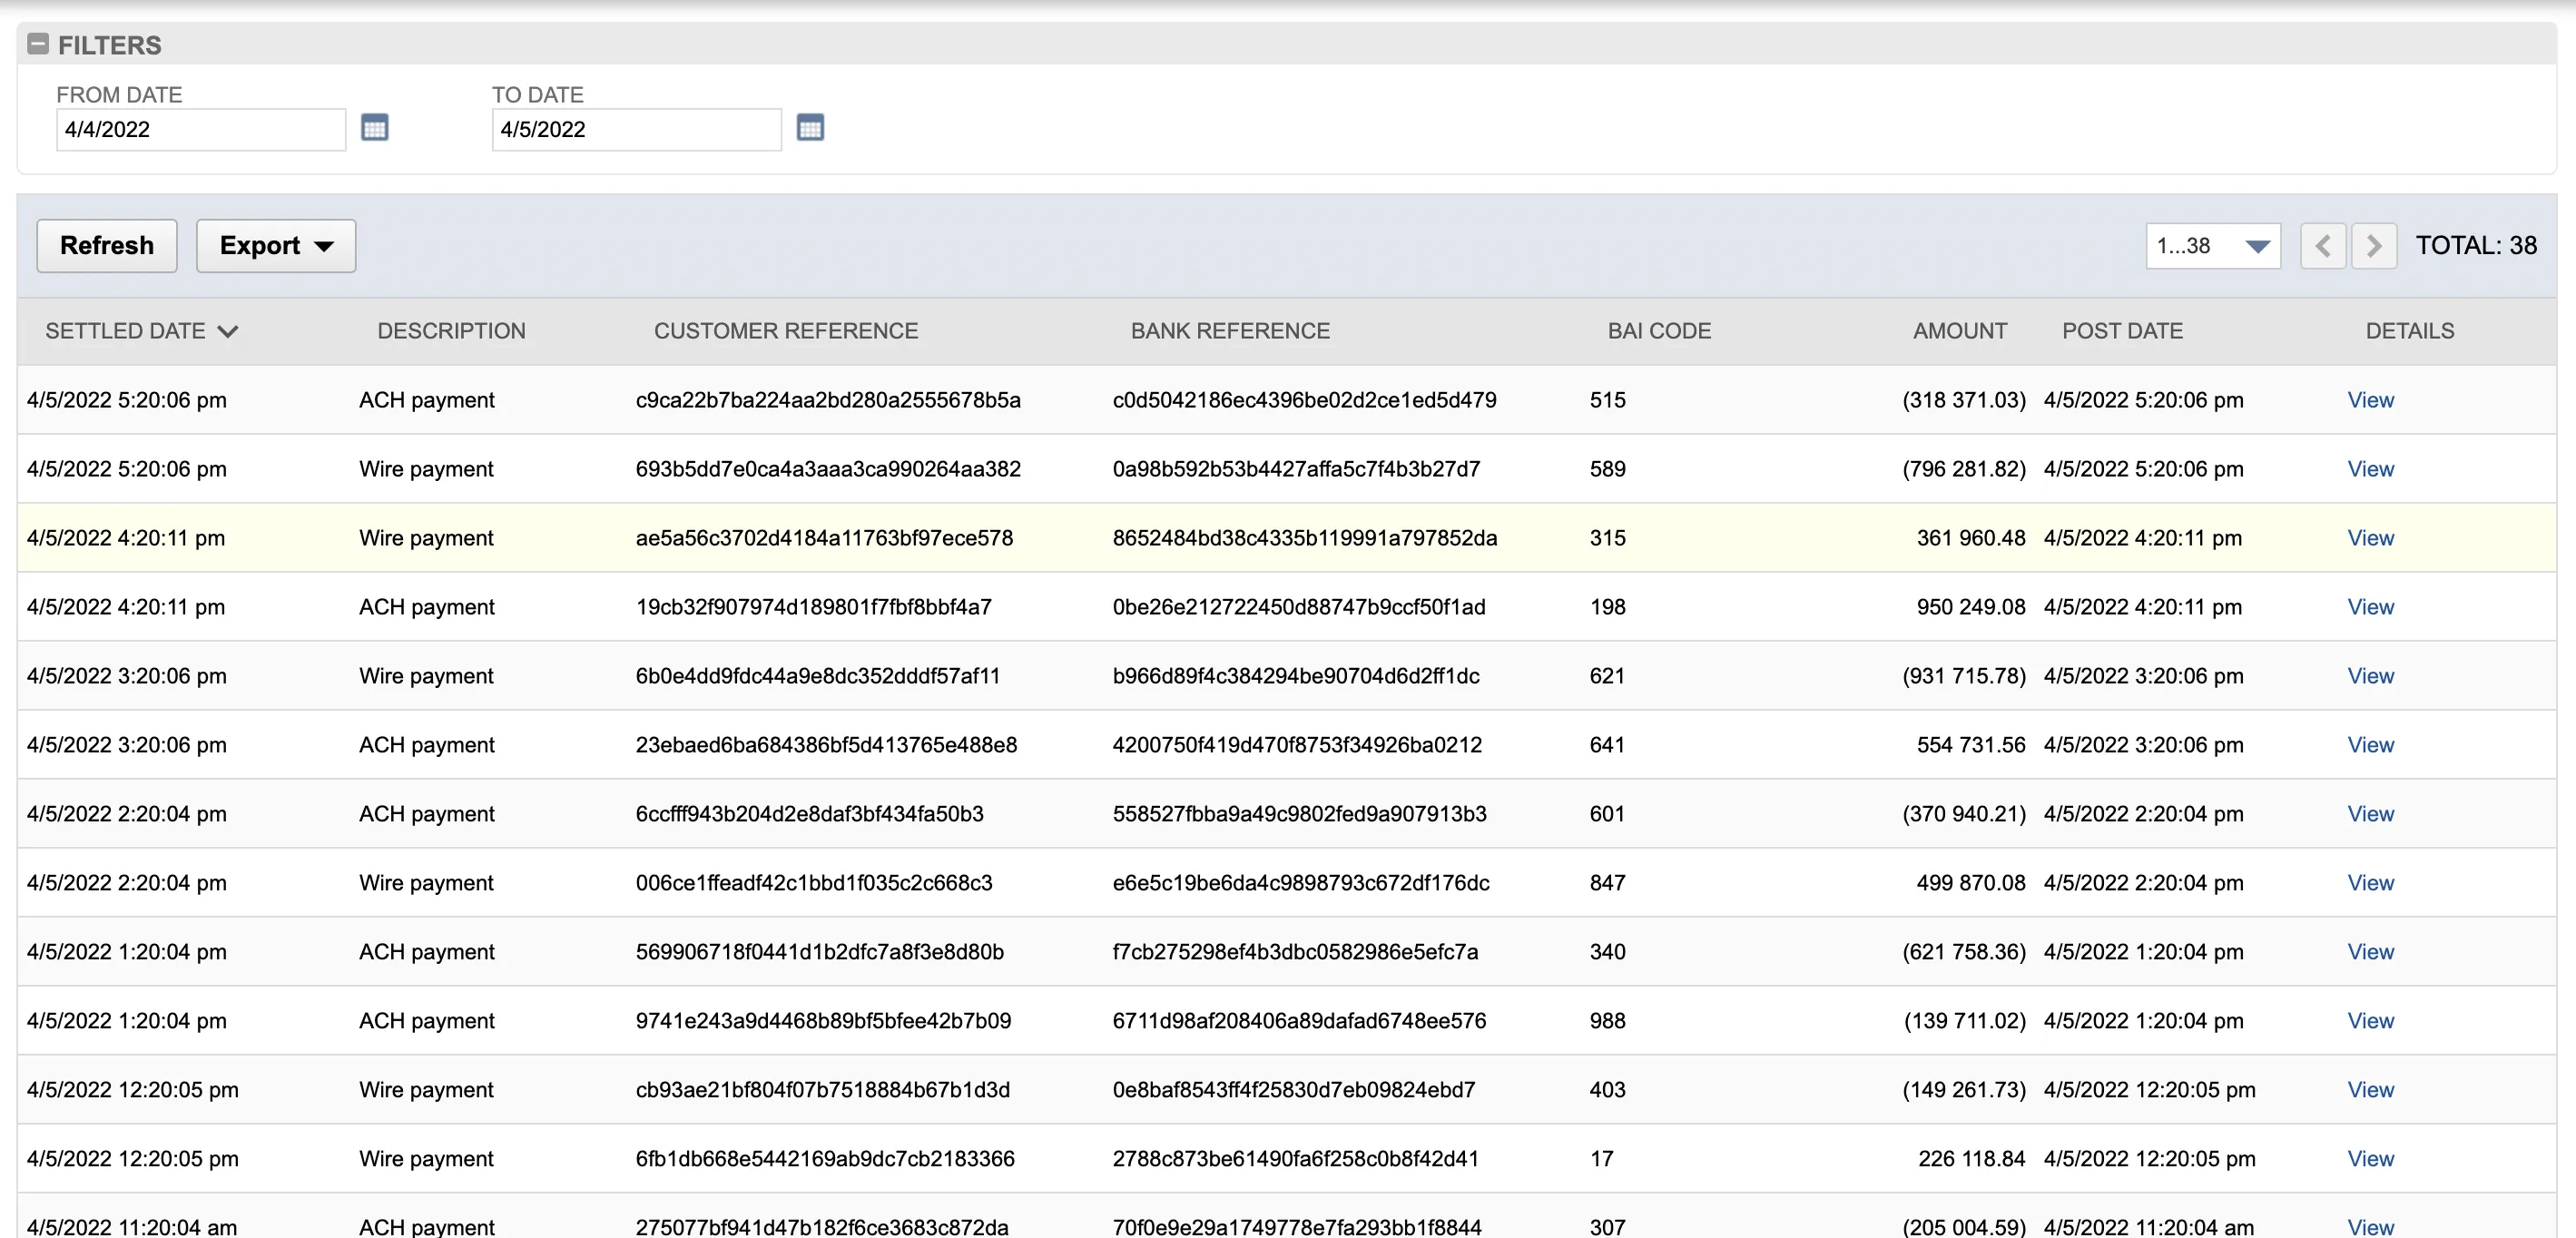2576x1238 pixels.
Task: View details for (796 281.82) wire payment
Action: (2370, 469)
